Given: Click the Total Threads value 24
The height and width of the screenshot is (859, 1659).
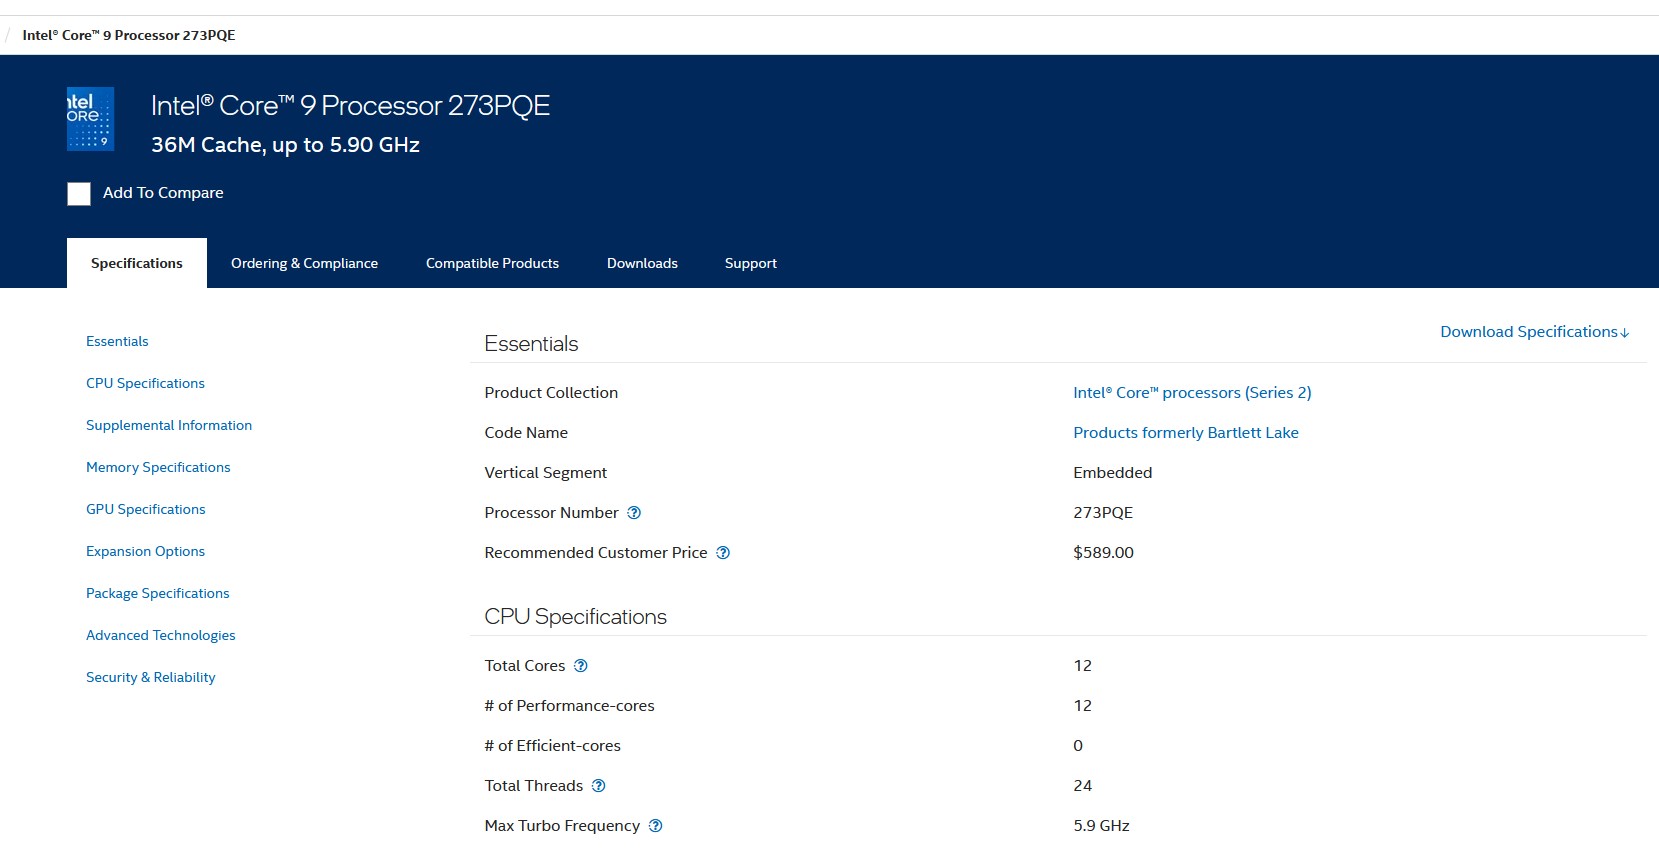Looking at the screenshot, I should point(1083,786).
